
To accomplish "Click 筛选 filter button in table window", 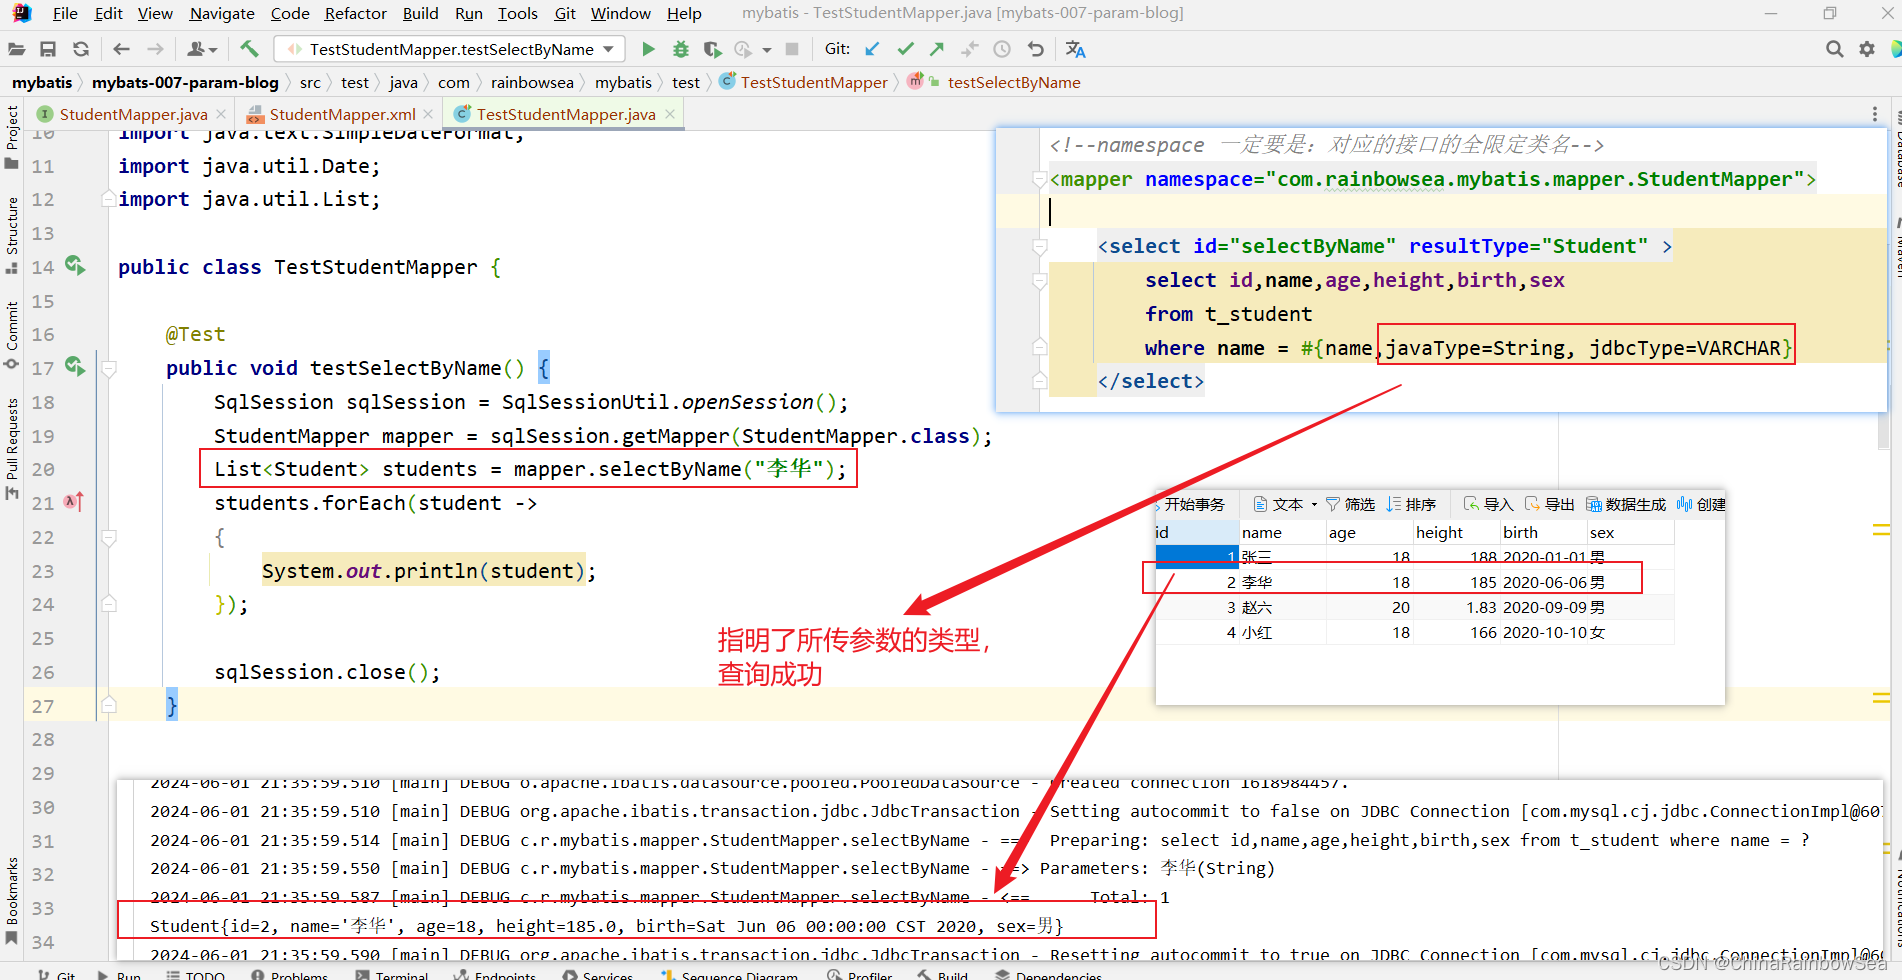I will (1350, 504).
